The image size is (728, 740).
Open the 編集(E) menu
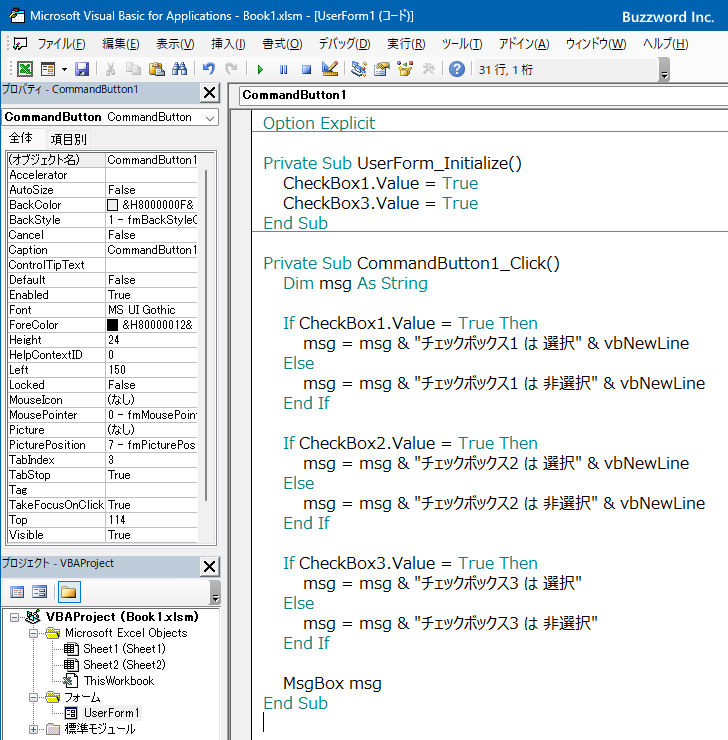point(121,44)
